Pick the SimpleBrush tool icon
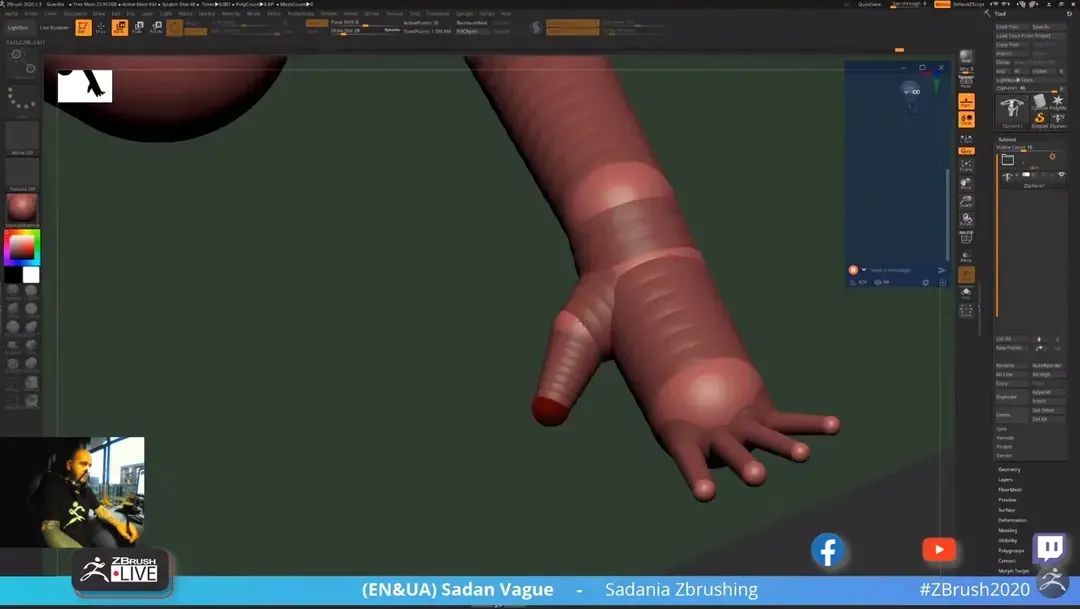 (x=1039, y=119)
